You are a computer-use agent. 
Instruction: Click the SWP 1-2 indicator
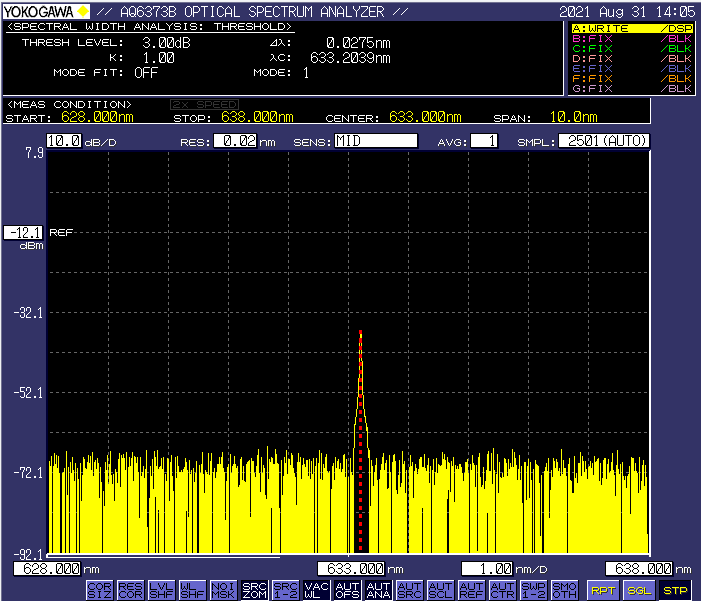533,590
